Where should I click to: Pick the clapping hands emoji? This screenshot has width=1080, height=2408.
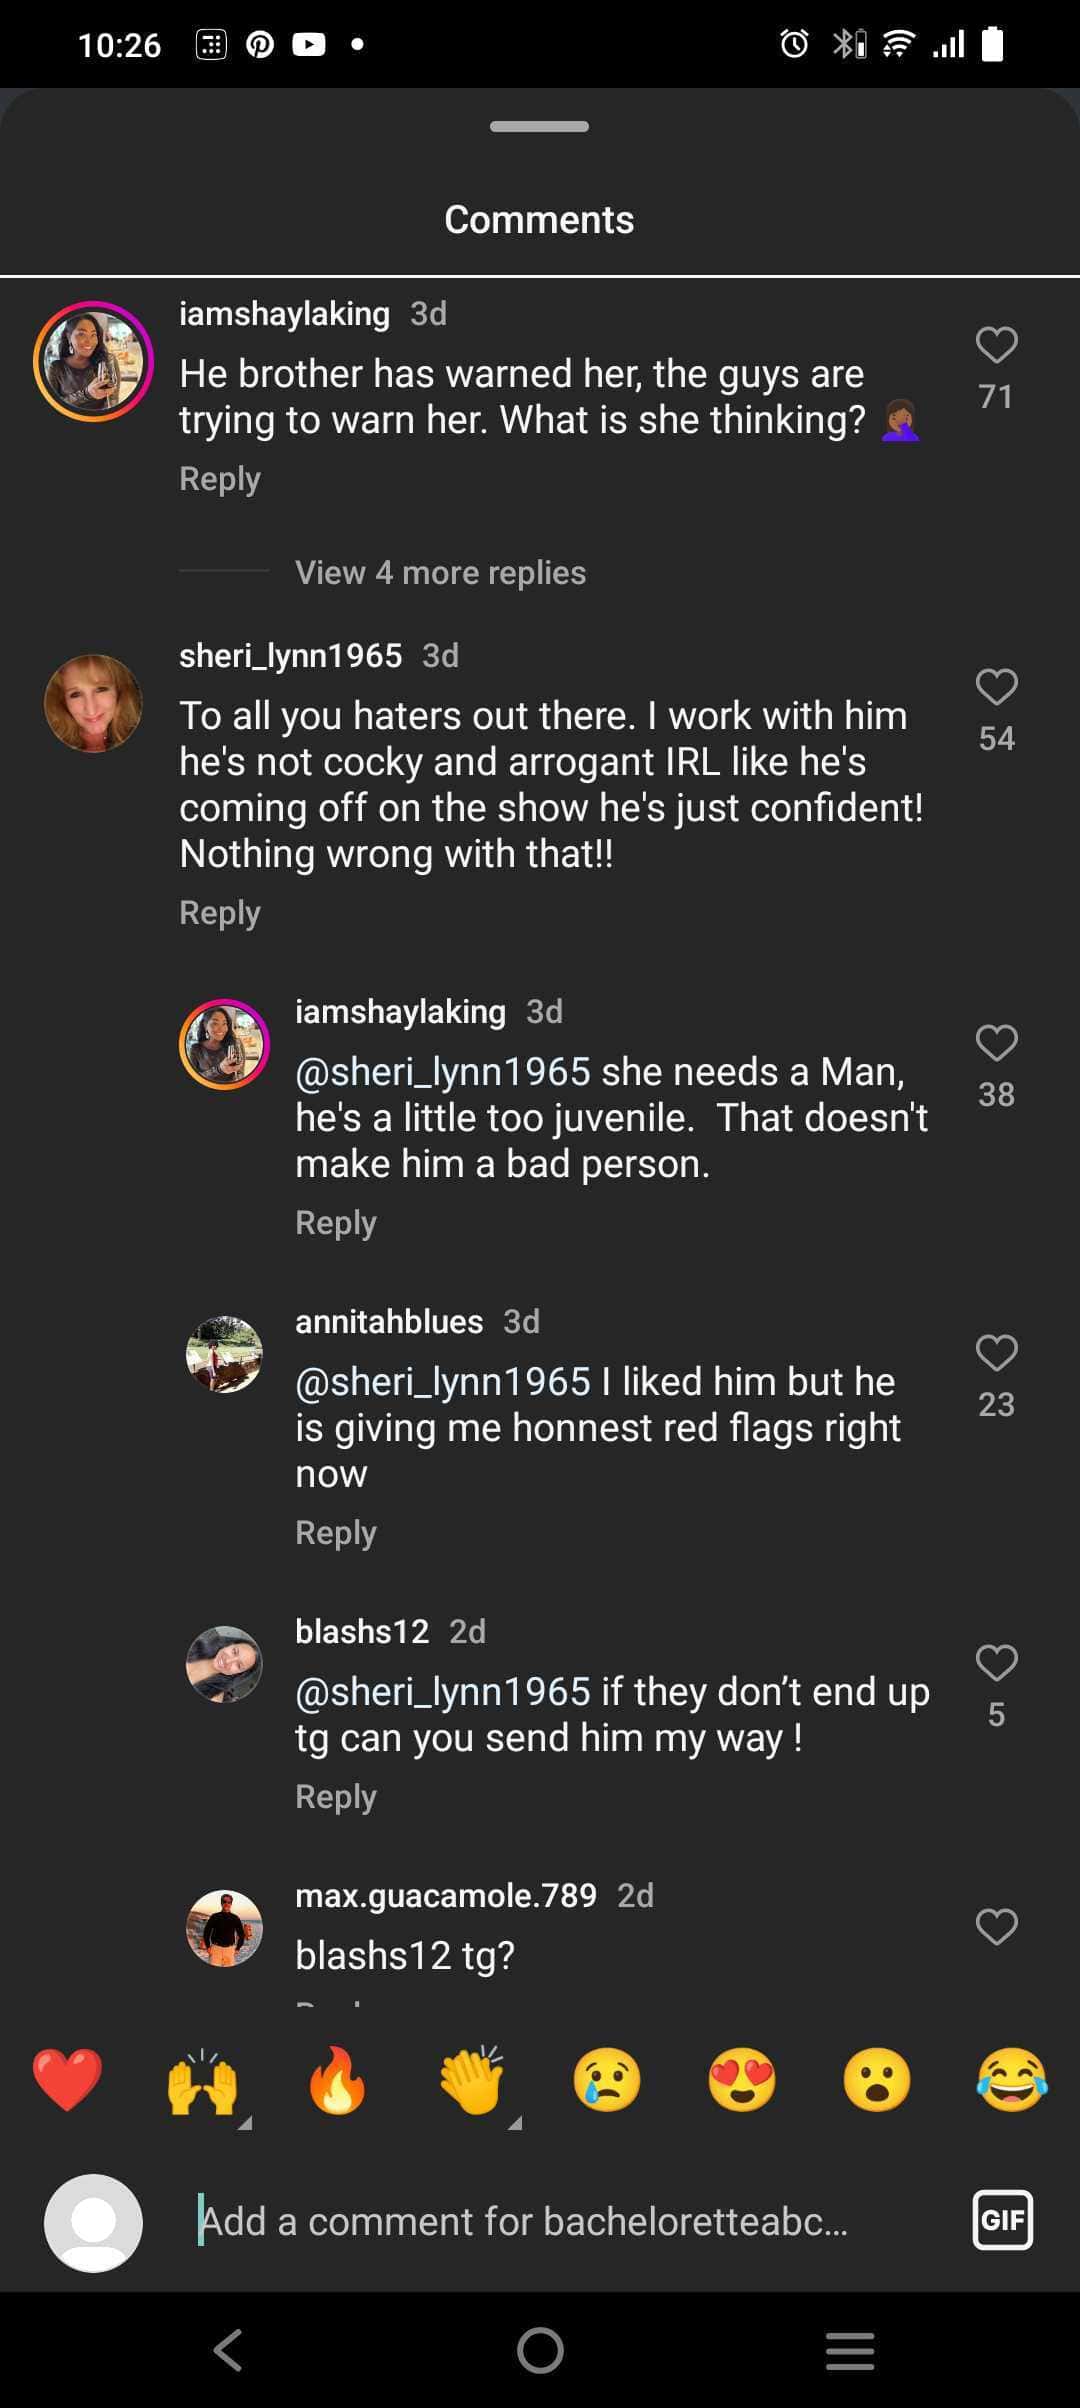click(472, 2081)
